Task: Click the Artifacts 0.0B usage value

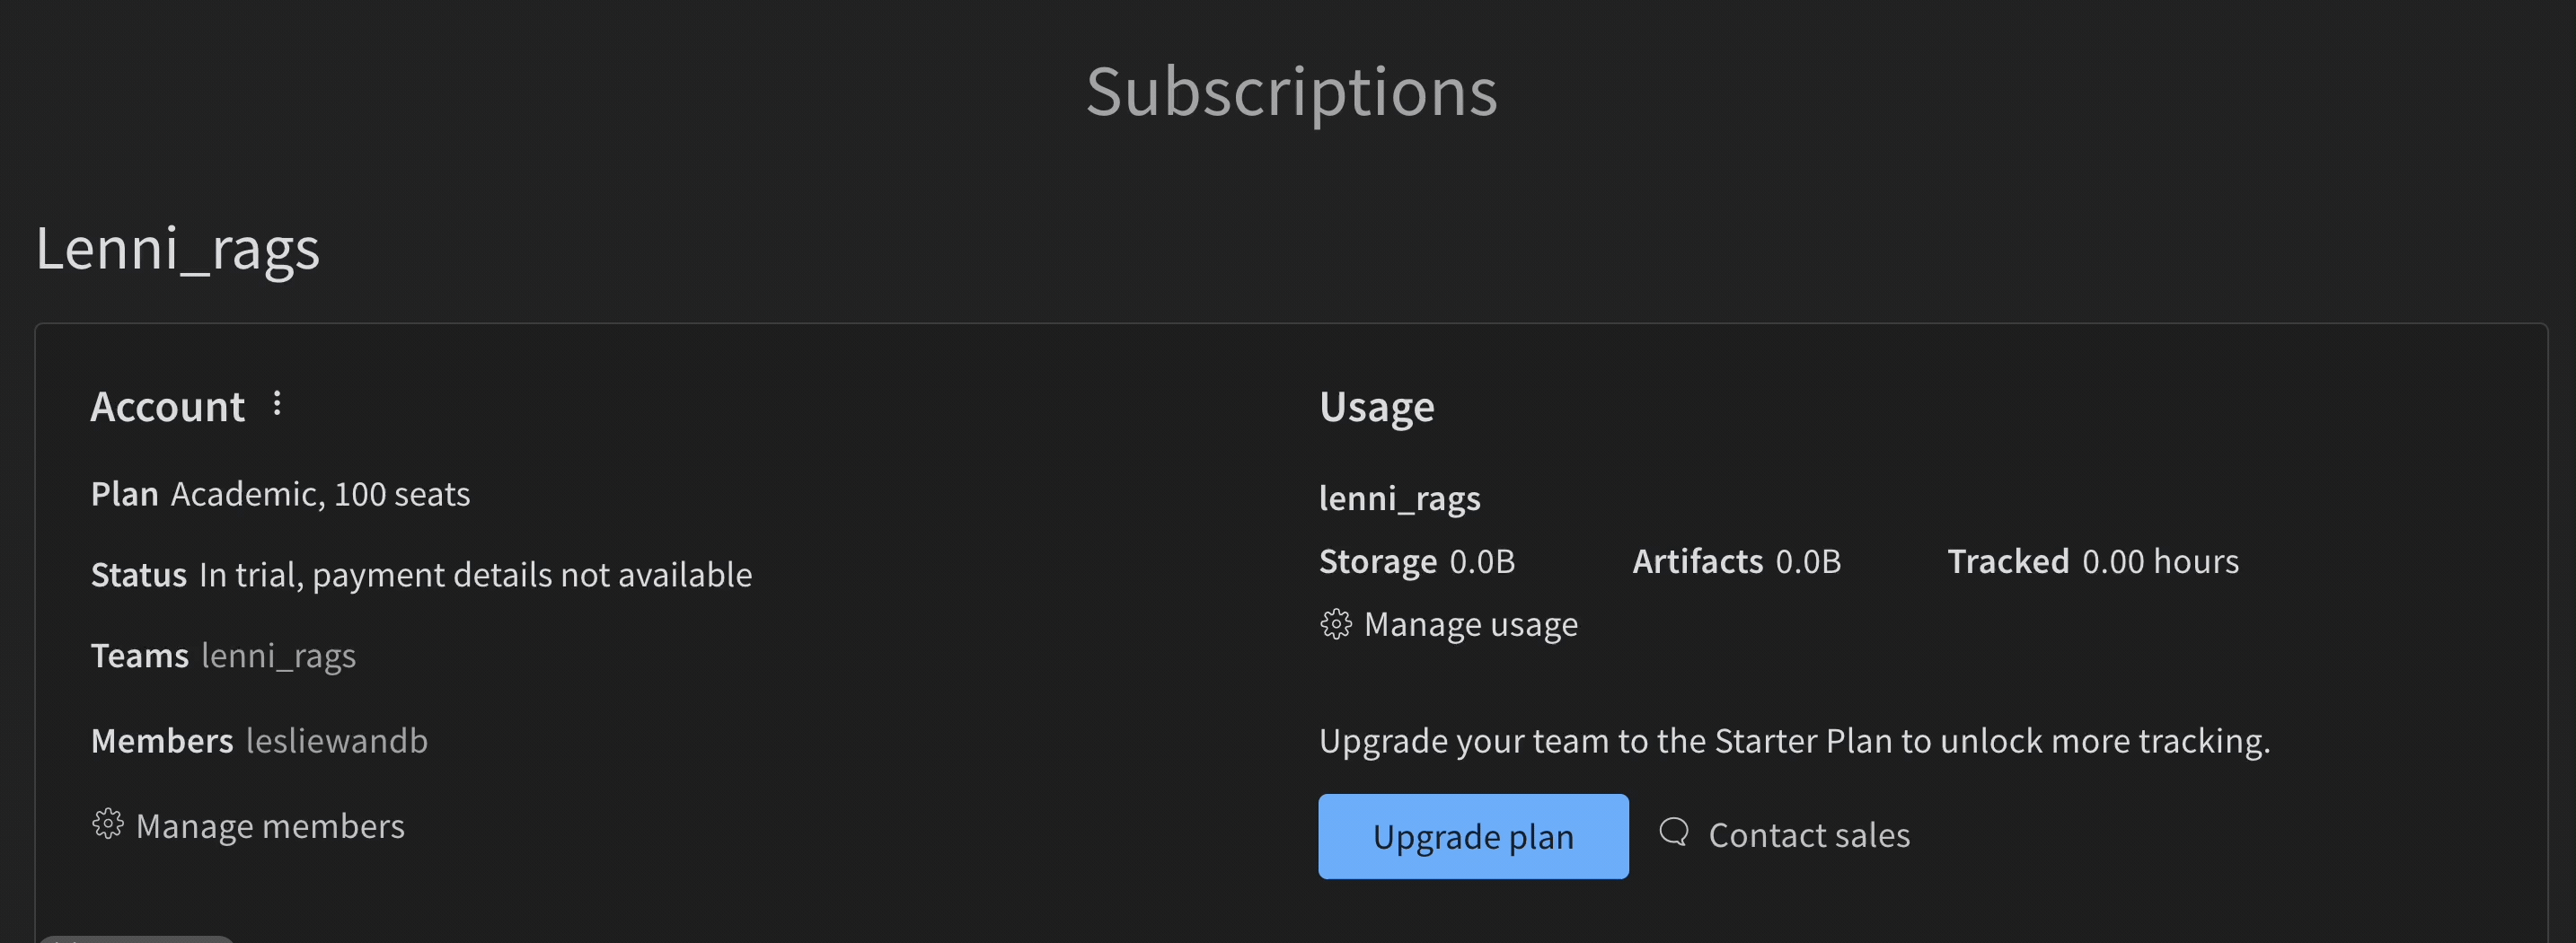Action: click(1807, 562)
